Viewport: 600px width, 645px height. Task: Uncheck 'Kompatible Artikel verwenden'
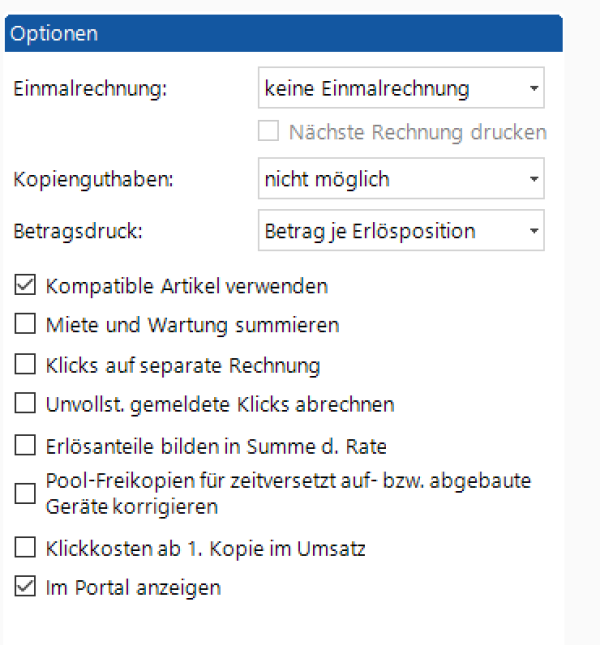(x=25, y=285)
